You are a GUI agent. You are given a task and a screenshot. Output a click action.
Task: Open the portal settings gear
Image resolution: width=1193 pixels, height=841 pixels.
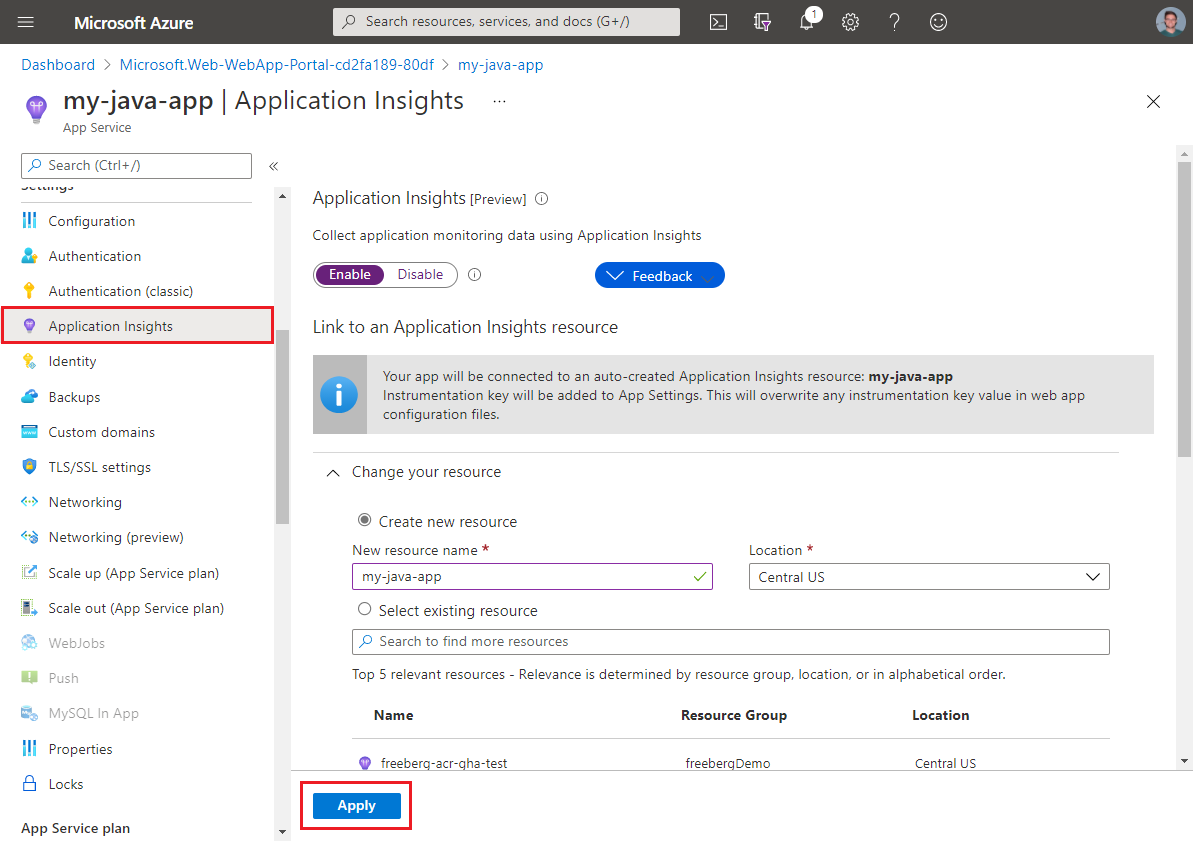coord(850,21)
